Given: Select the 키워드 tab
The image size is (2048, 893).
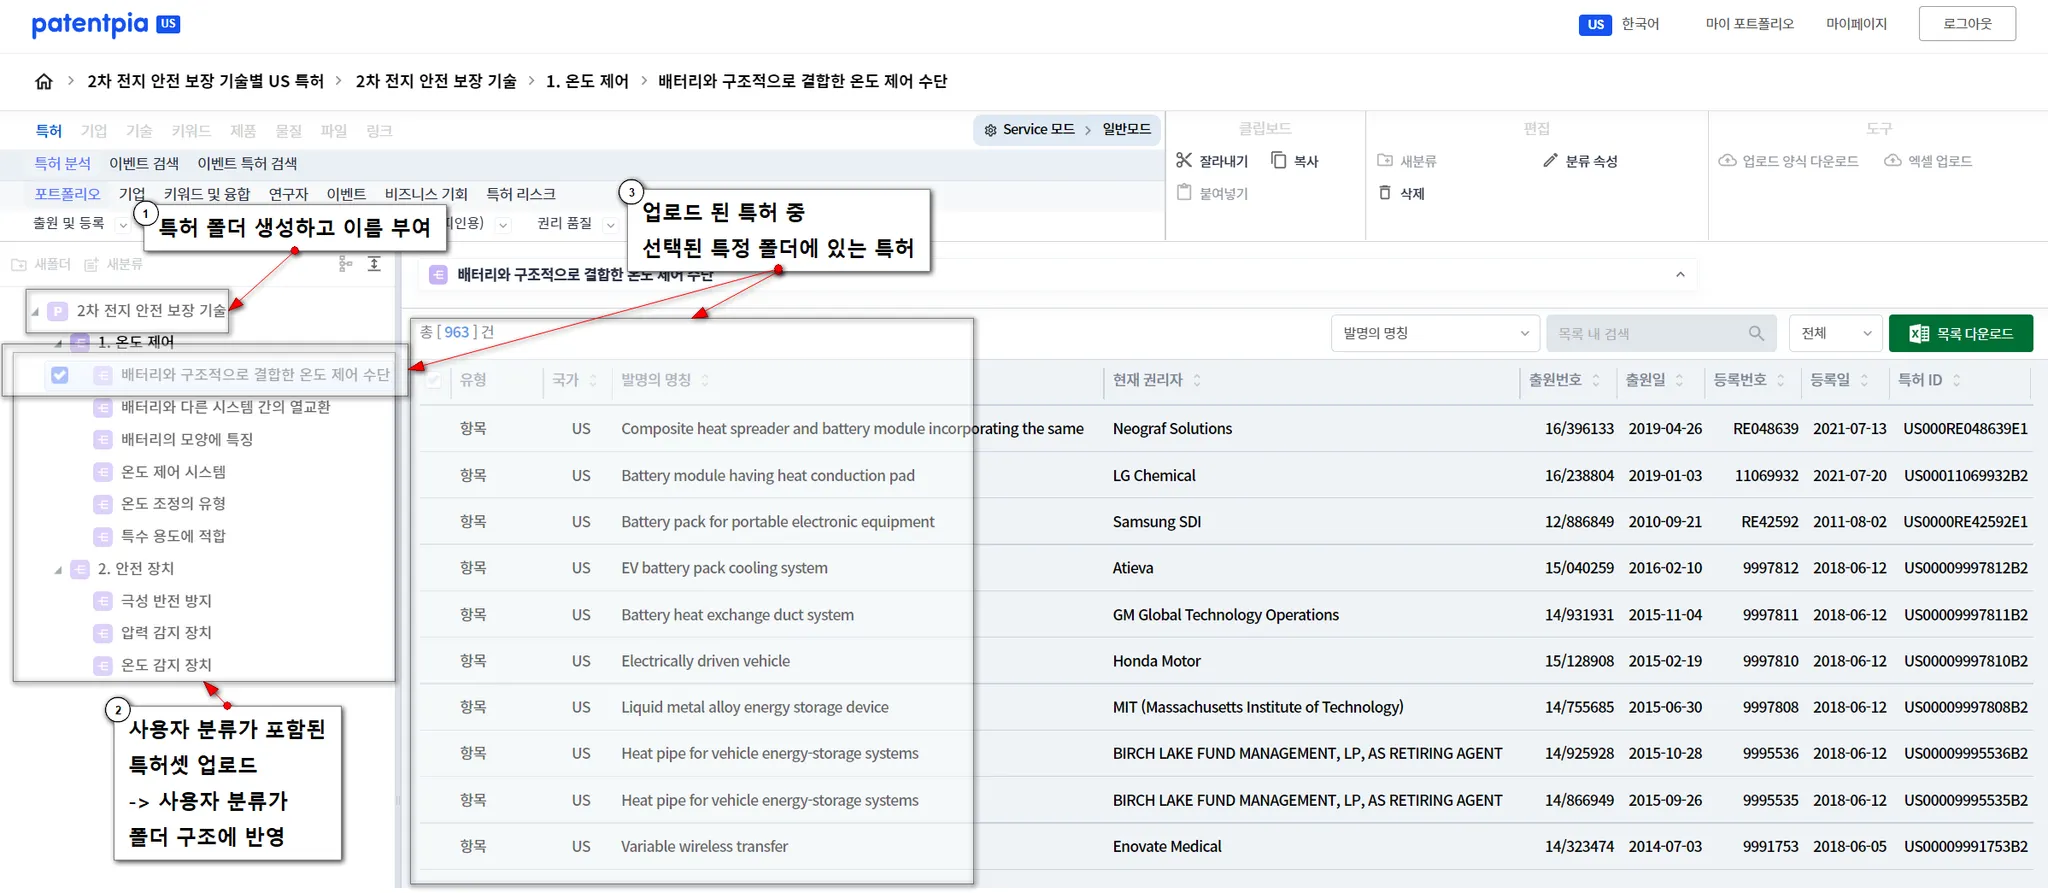Looking at the screenshot, I should point(191,131).
